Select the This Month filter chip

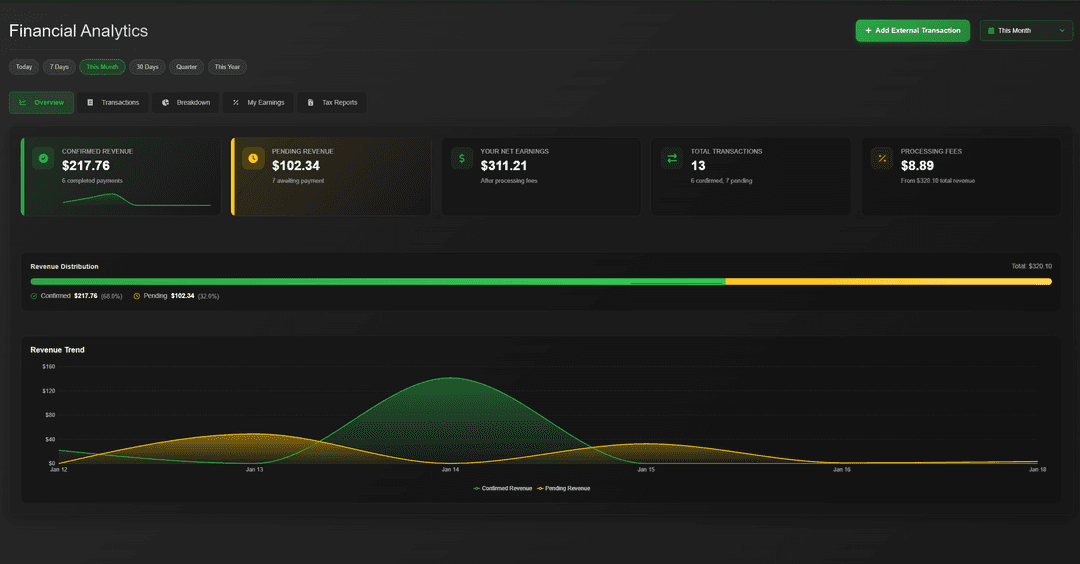pos(102,67)
